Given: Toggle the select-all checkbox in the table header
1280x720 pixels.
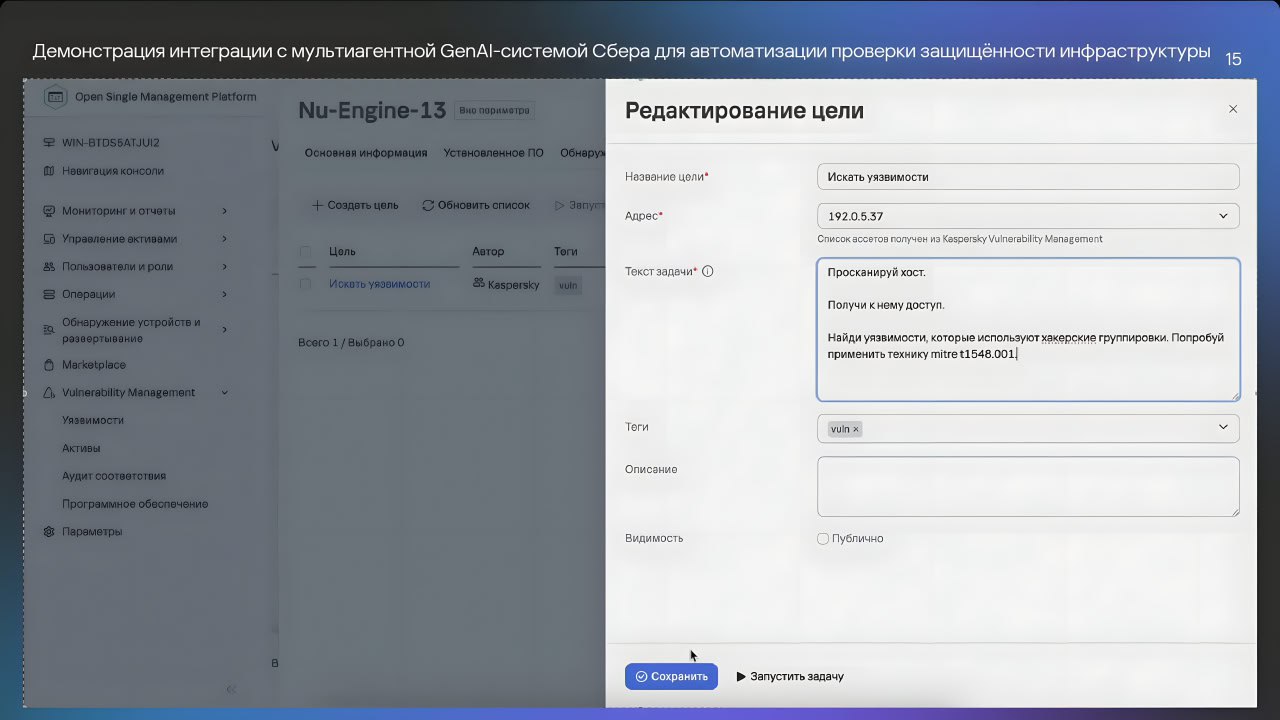Looking at the screenshot, I should click(x=306, y=252).
